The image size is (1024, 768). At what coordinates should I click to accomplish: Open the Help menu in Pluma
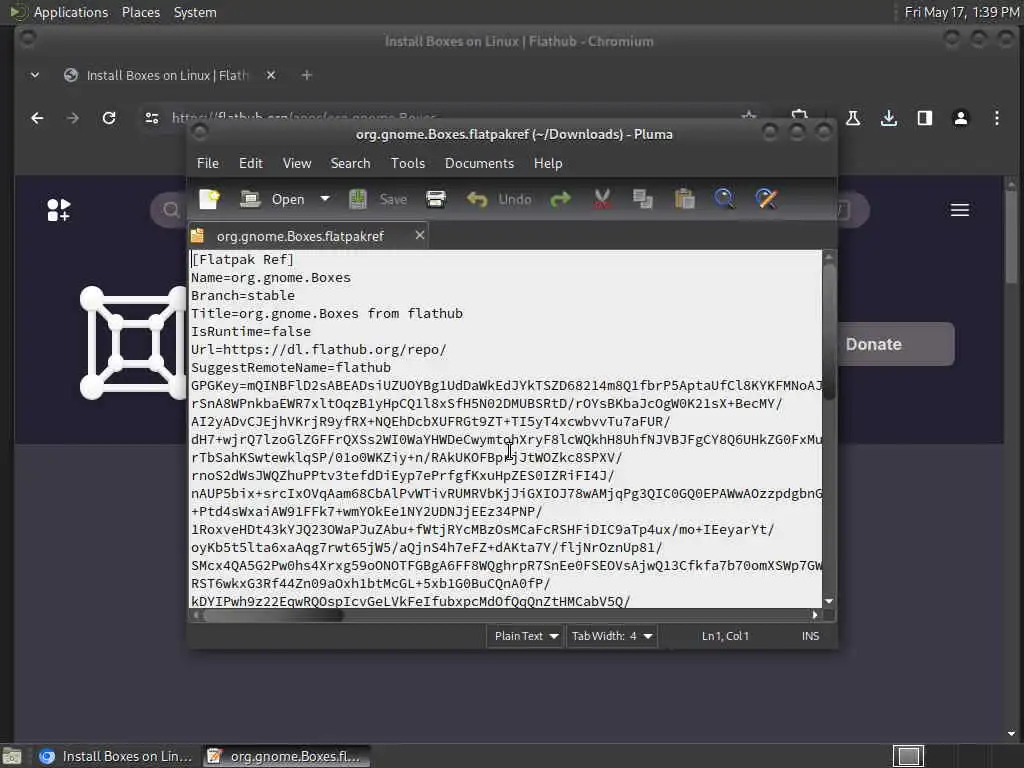548,163
